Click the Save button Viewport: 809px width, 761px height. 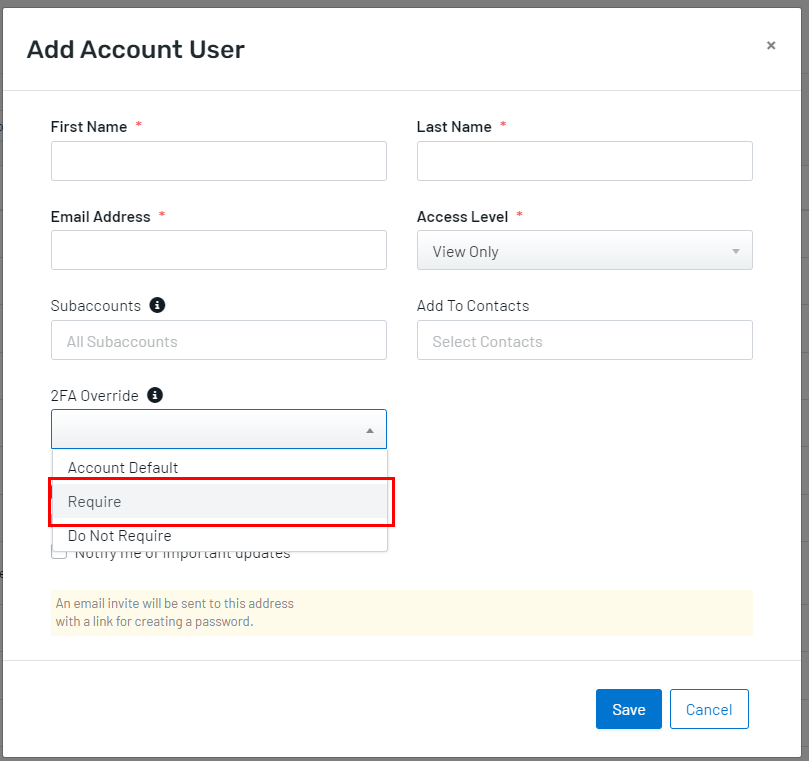(628, 709)
